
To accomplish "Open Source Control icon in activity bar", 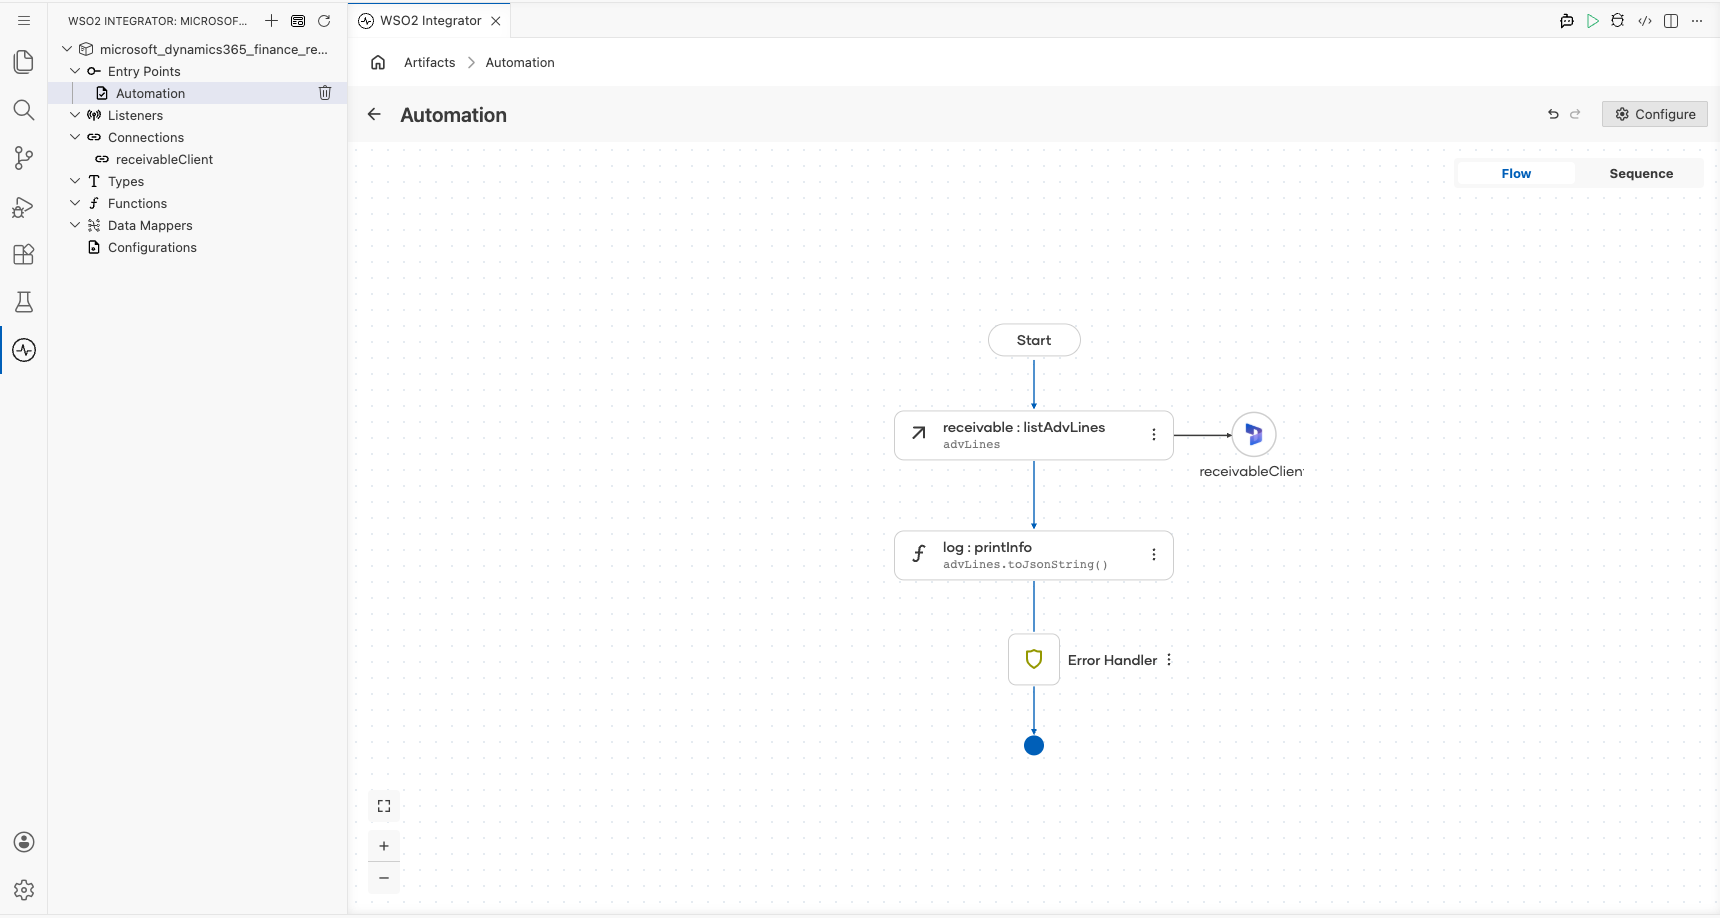I will point(24,158).
